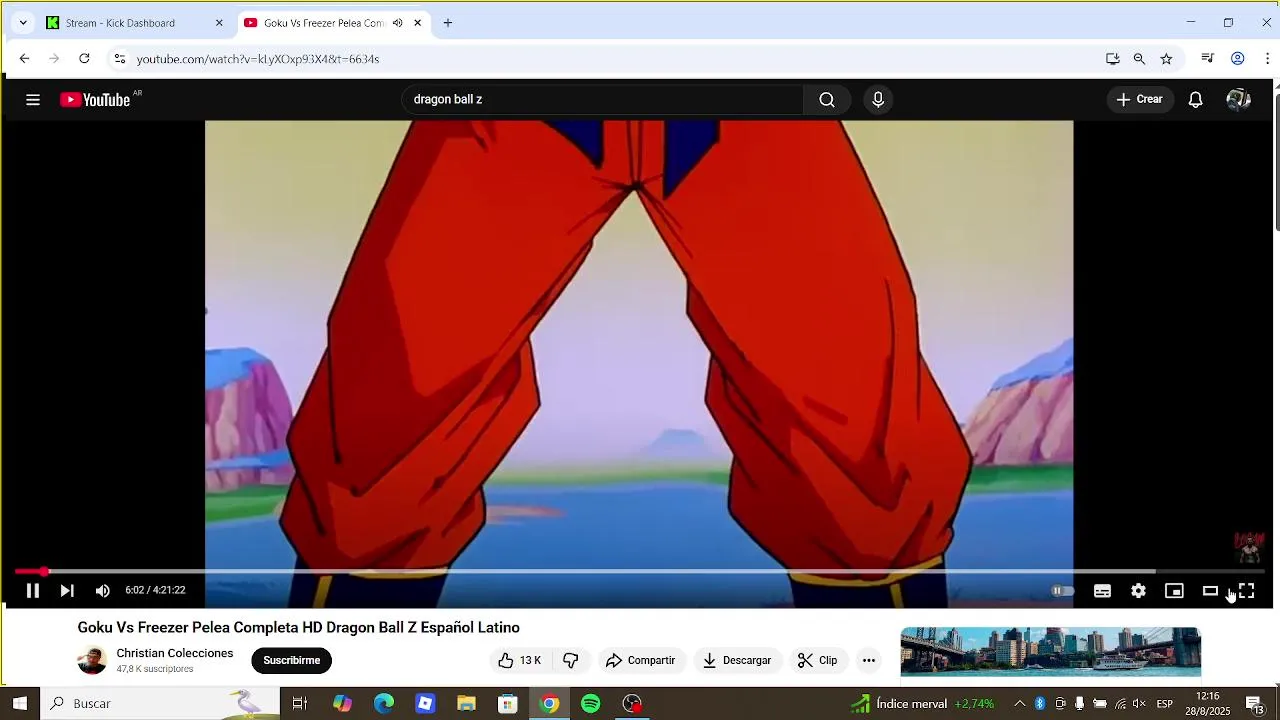This screenshot has width=1280, height=720.
Task: Start voice search with microphone icon
Action: 878,100
